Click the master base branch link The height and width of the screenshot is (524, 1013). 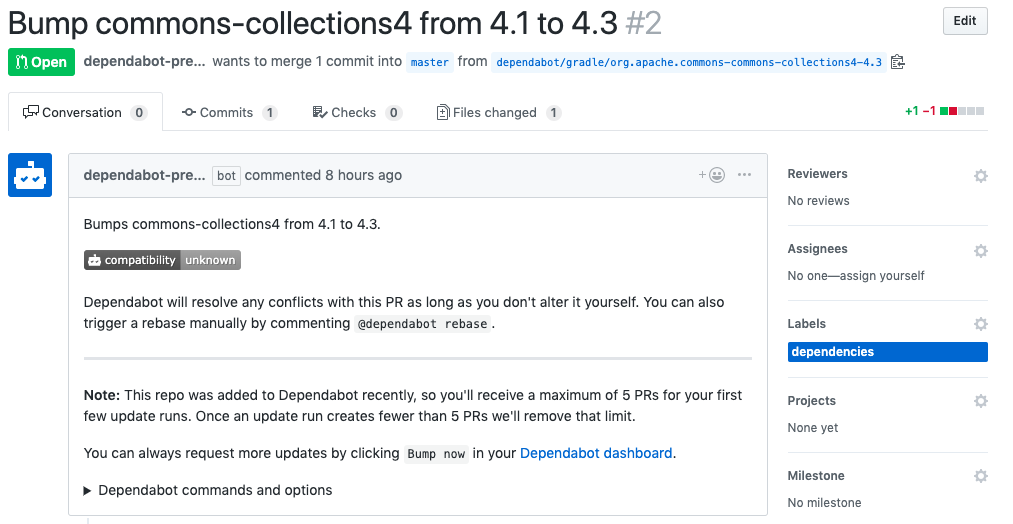pyautogui.click(x=430, y=62)
